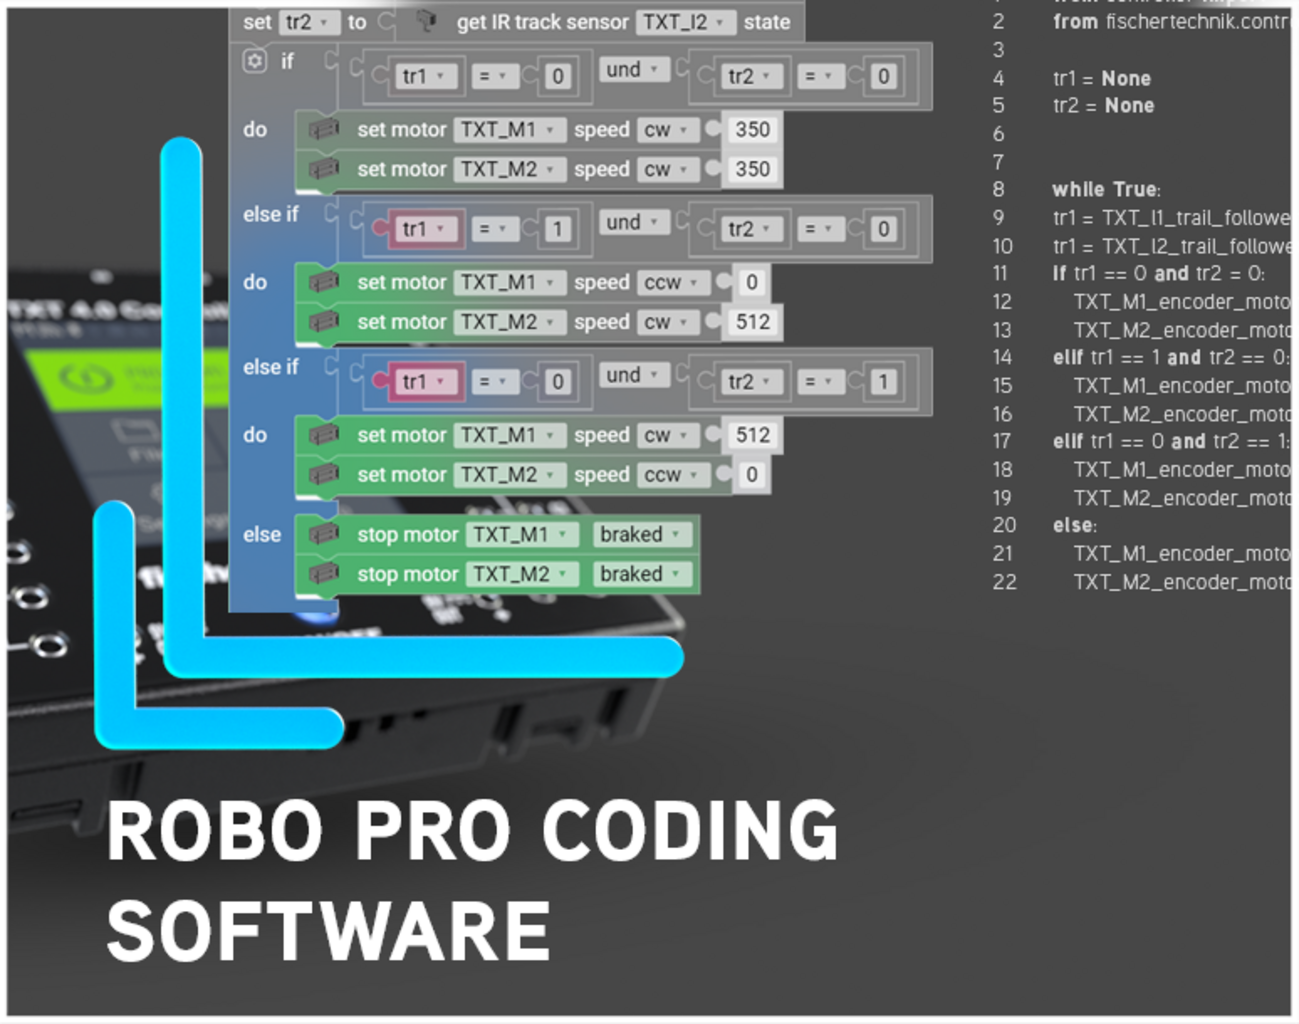Open the TXT_I2 sensor input dropdown
1299x1024 pixels.
(684, 22)
